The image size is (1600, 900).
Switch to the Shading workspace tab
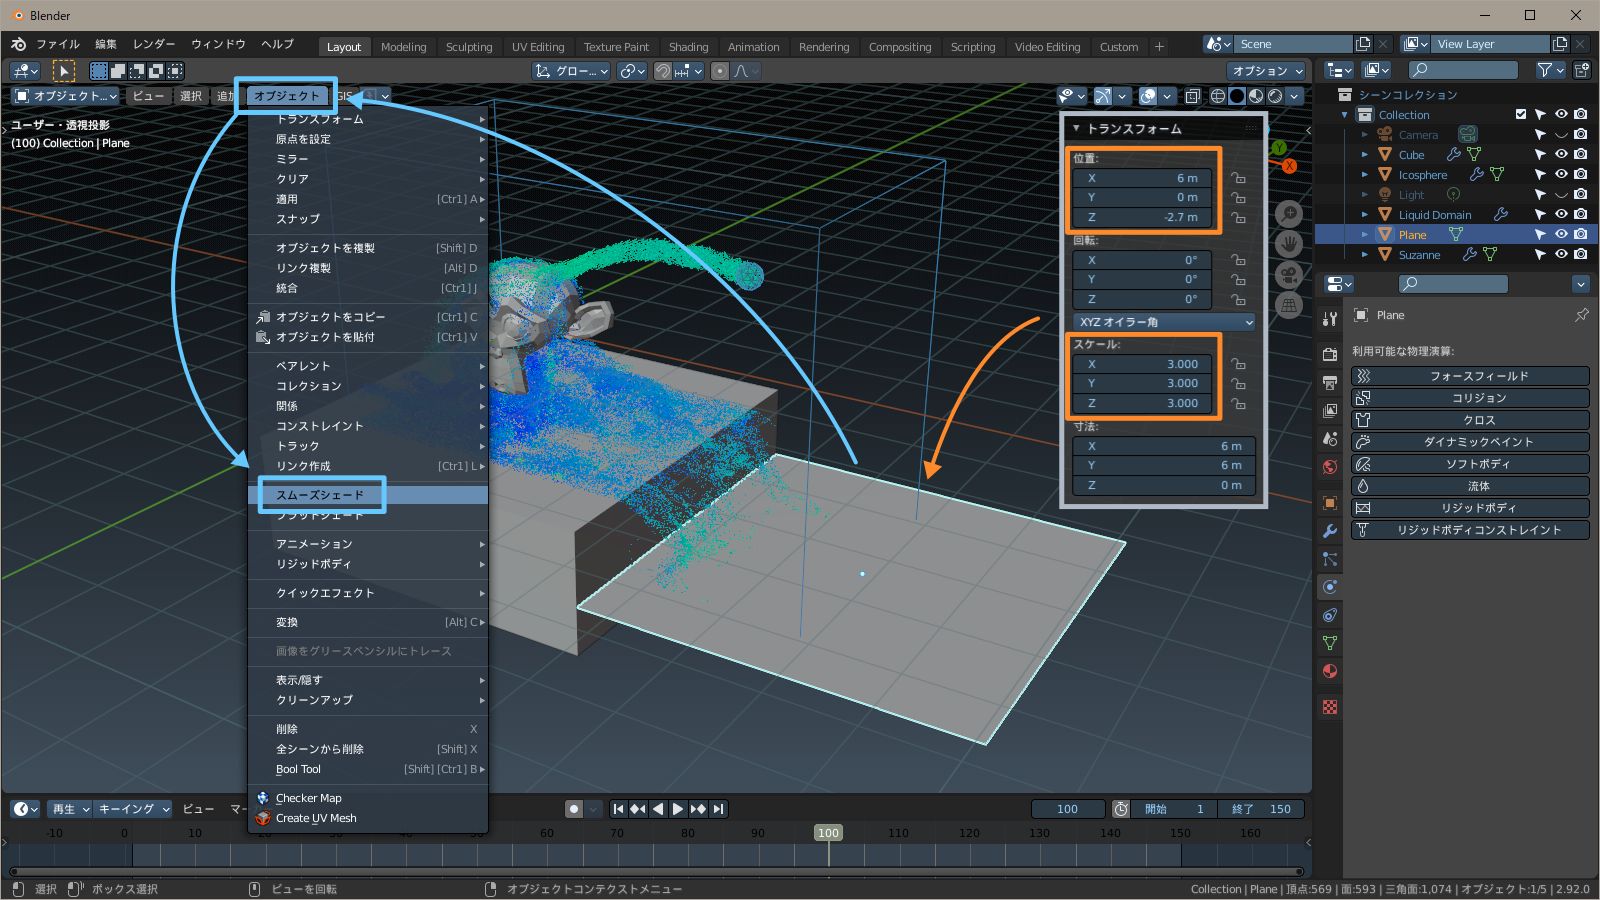[x=688, y=47]
